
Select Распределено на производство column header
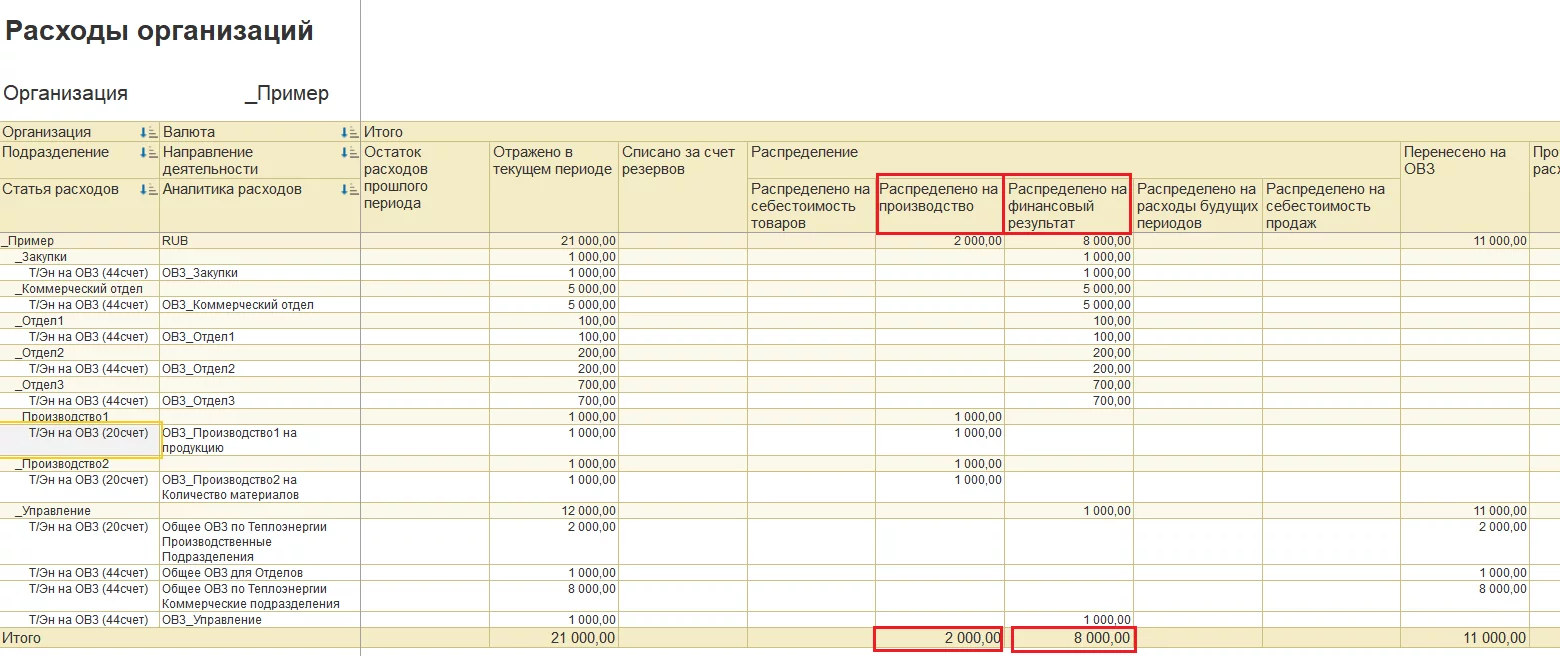(x=940, y=206)
